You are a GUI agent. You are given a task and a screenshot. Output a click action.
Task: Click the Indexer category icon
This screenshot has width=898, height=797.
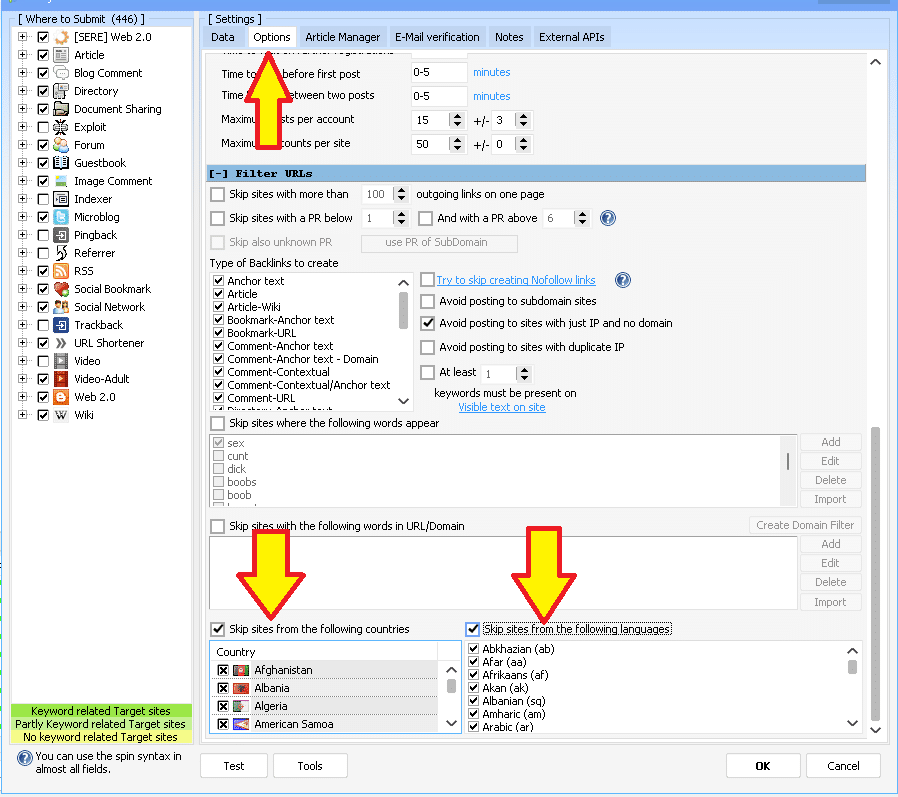[61, 199]
